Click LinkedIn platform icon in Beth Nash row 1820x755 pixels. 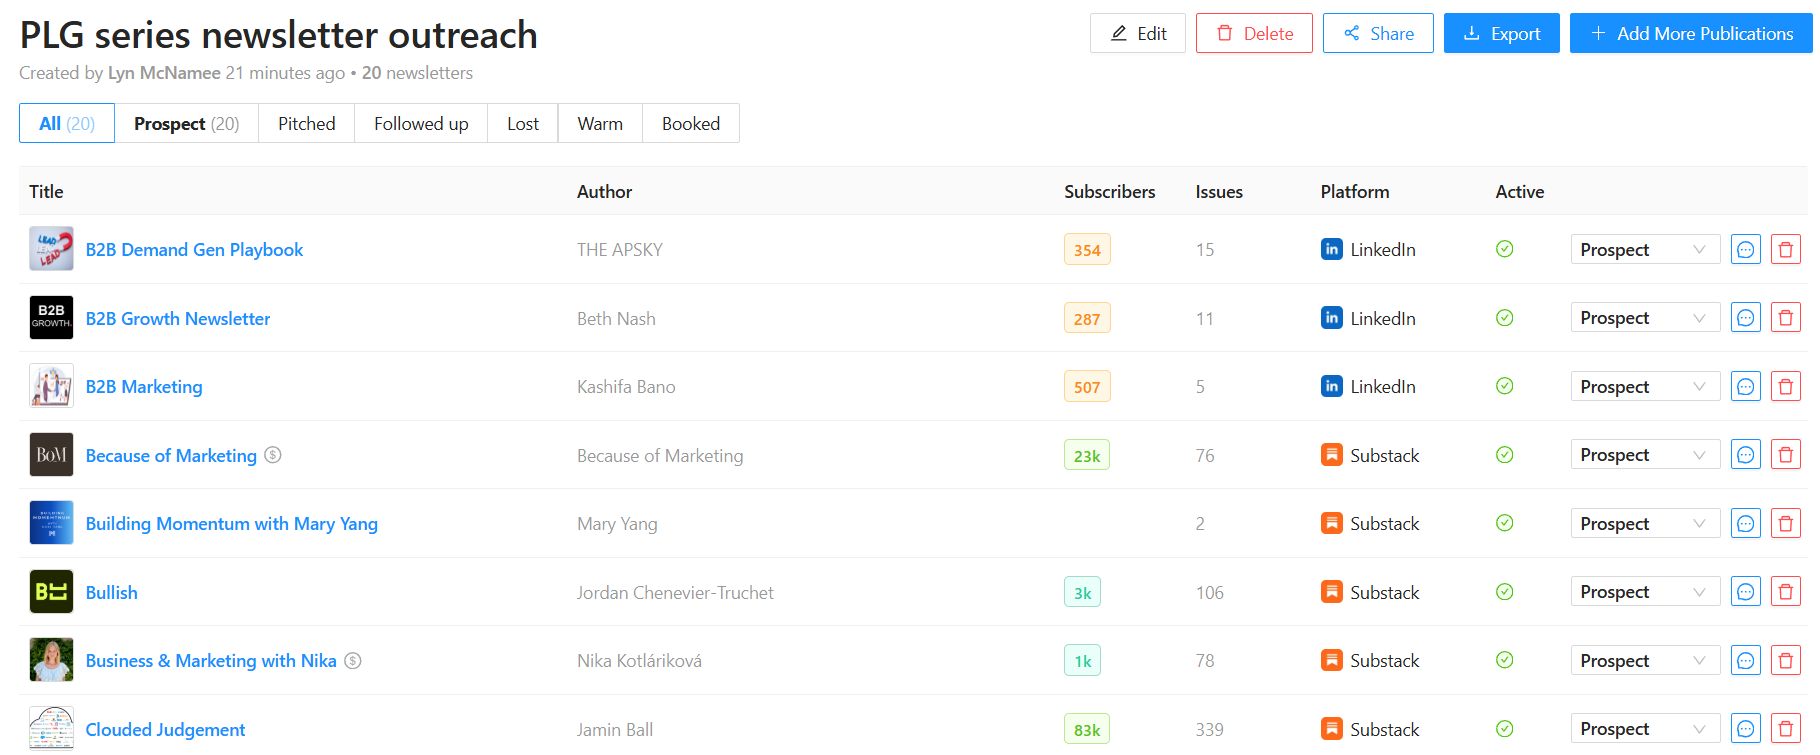pyautogui.click(x=1332, y=318)
